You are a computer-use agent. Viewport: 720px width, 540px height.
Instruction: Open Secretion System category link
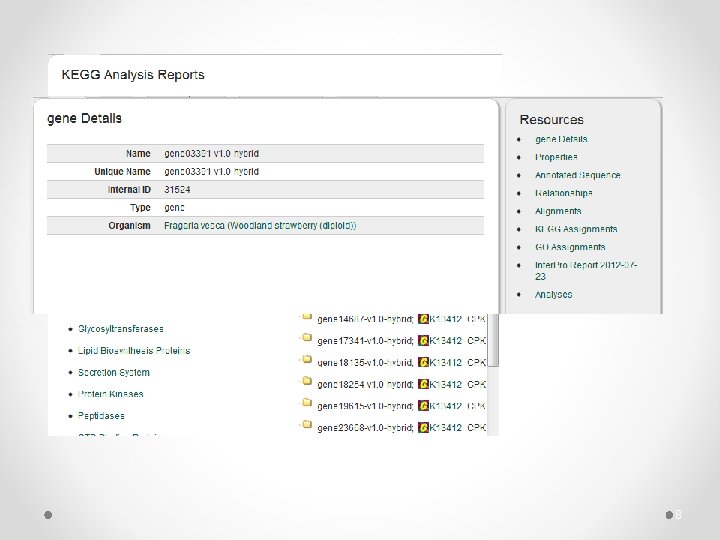114,372
